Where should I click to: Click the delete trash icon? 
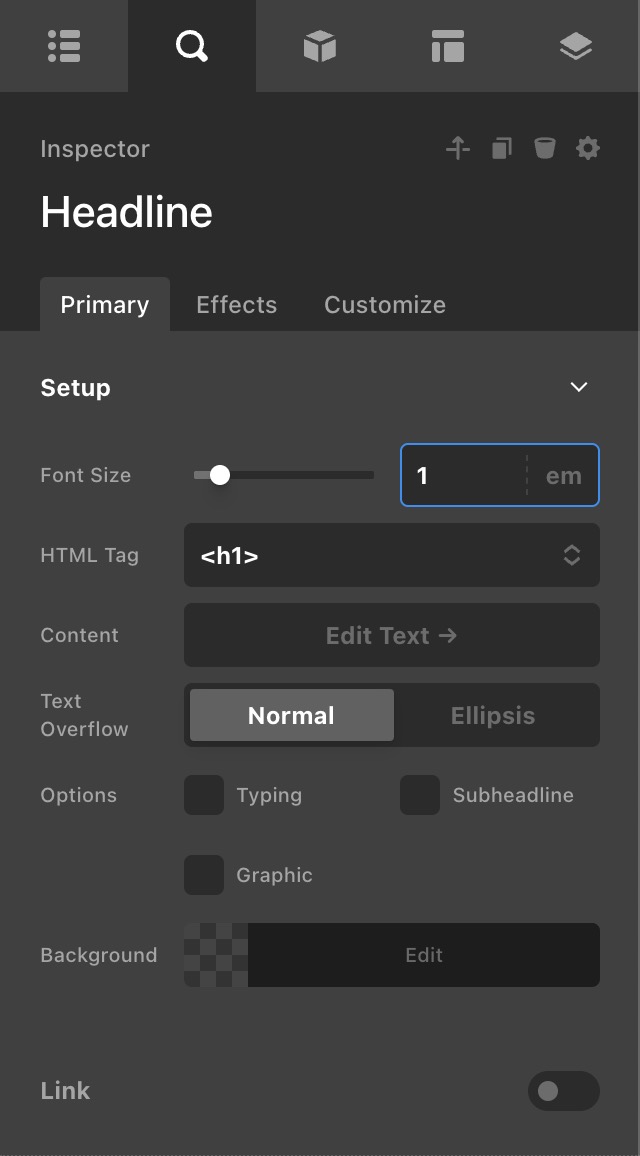[544, 149]
